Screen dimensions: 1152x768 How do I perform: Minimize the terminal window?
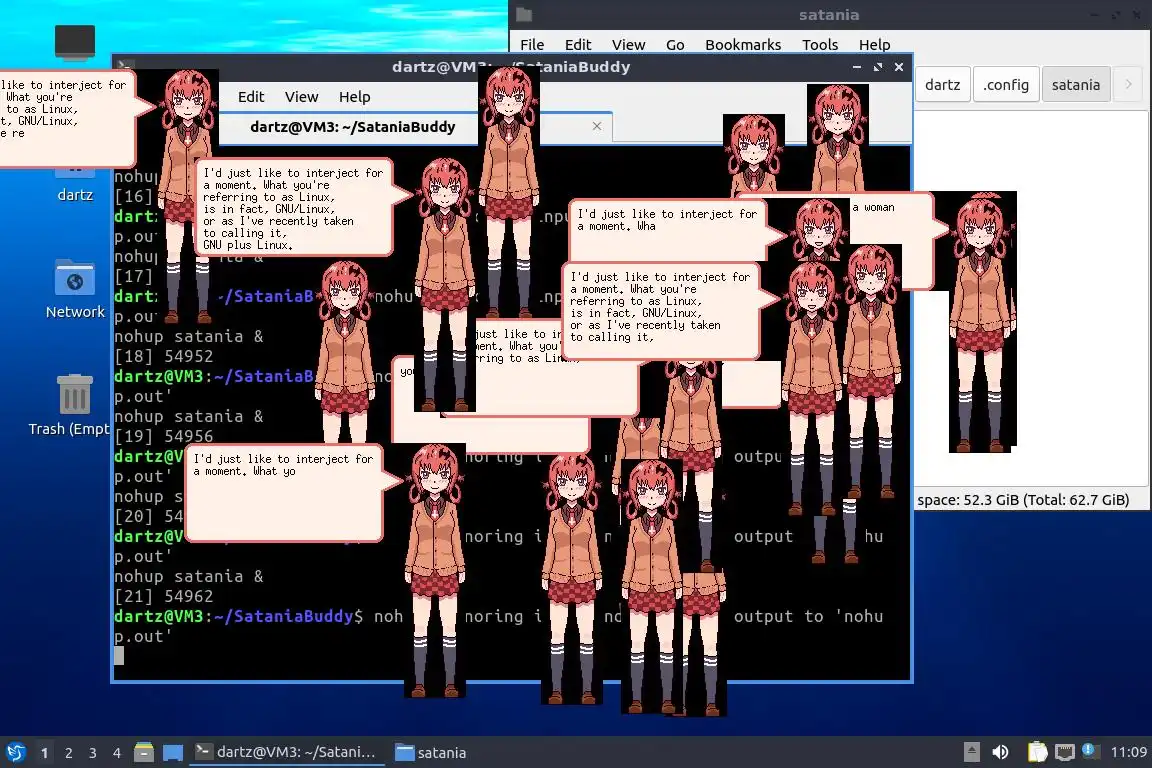click(x=857, y=67)
